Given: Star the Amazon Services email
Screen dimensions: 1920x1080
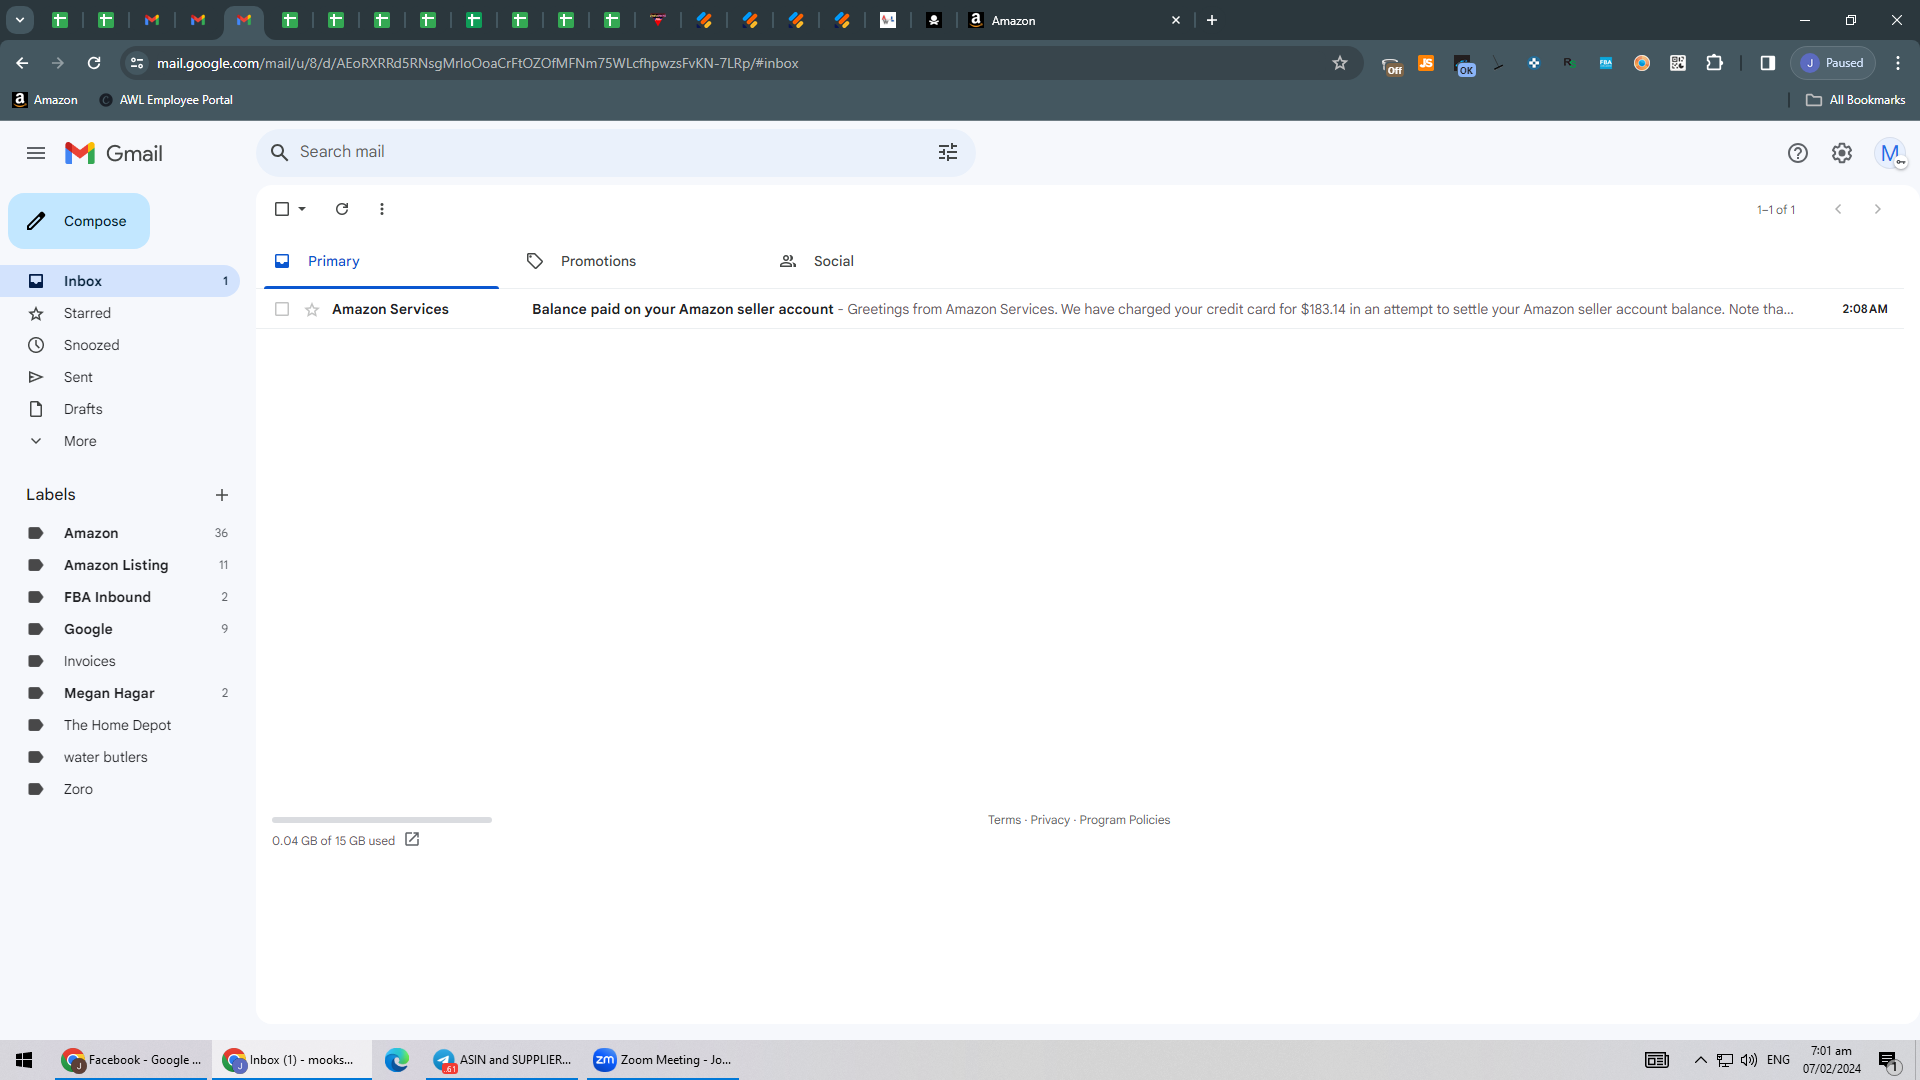Looking at the screenshot, I should click(312, 310).
